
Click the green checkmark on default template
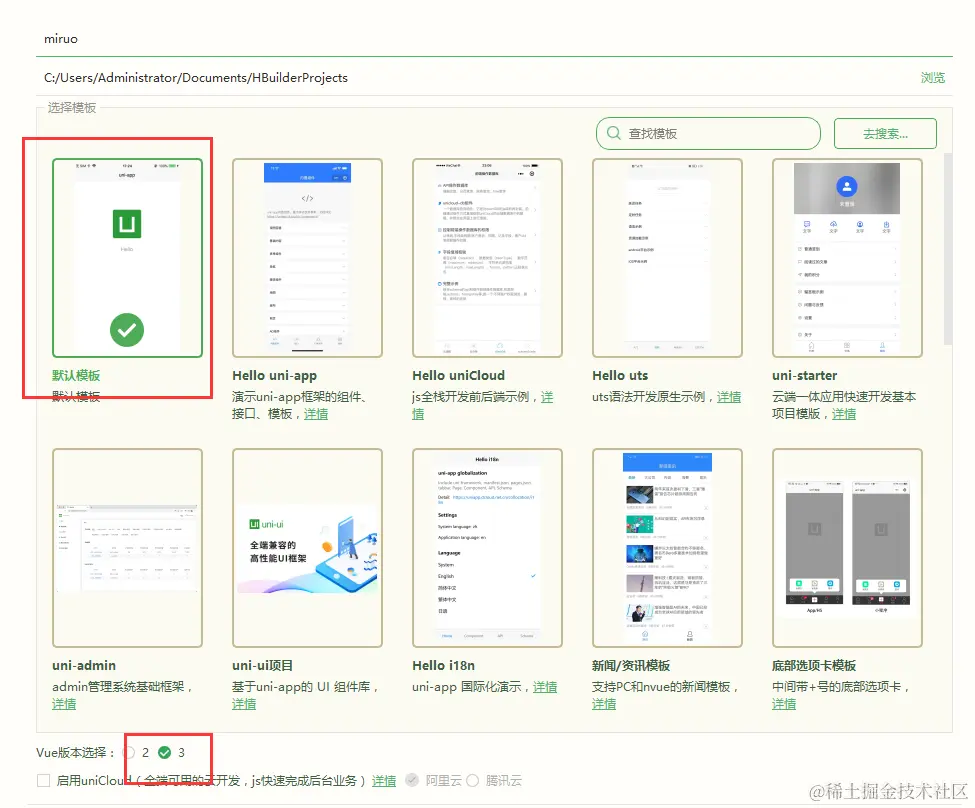coord(127,330)
